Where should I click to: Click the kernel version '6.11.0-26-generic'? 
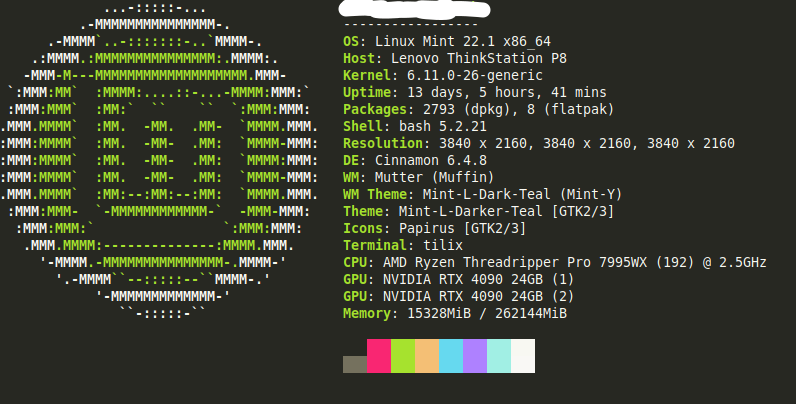click(475, 76)
